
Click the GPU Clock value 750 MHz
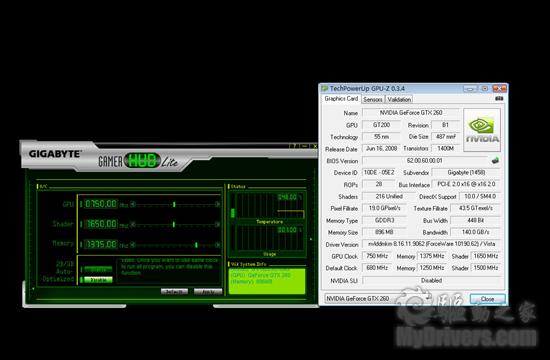point(377,256)
